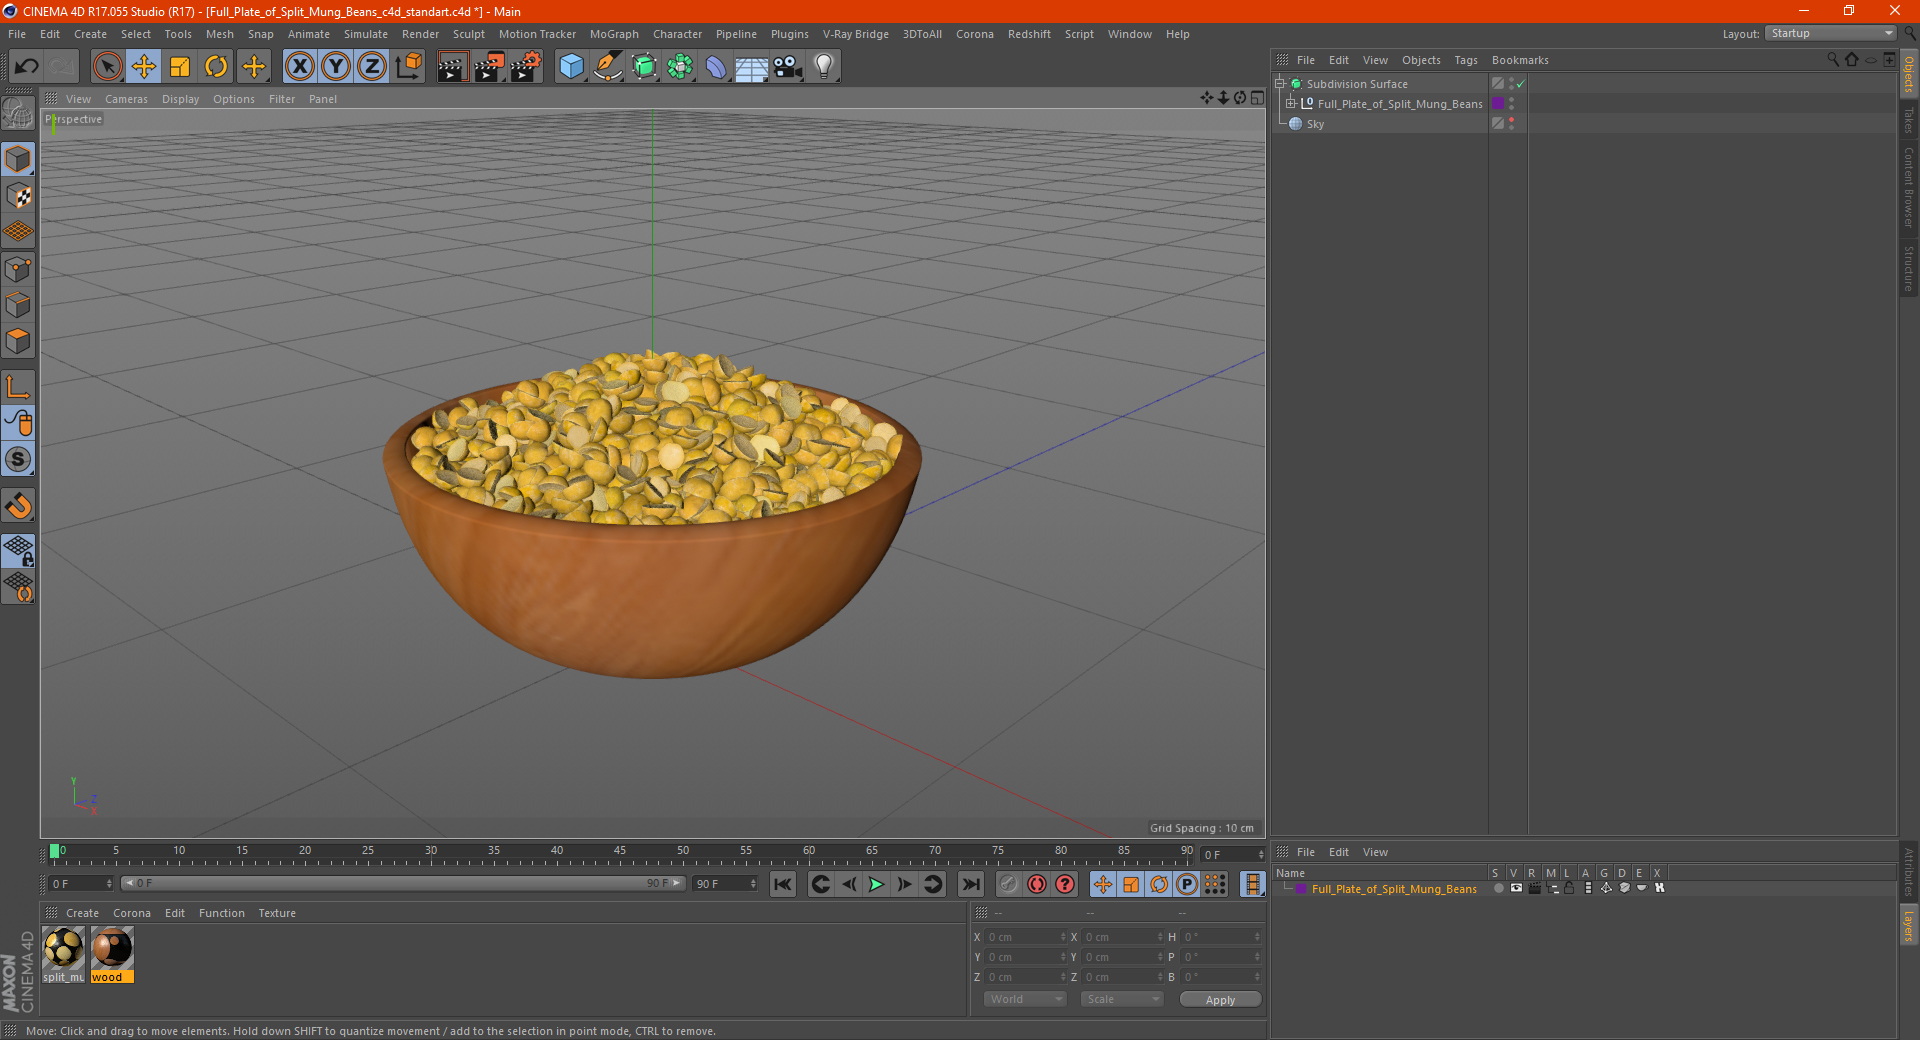Click the Apply button
Image resolution: width=1920 pixels, height=1040 pixels.
tap(1220, 999)
